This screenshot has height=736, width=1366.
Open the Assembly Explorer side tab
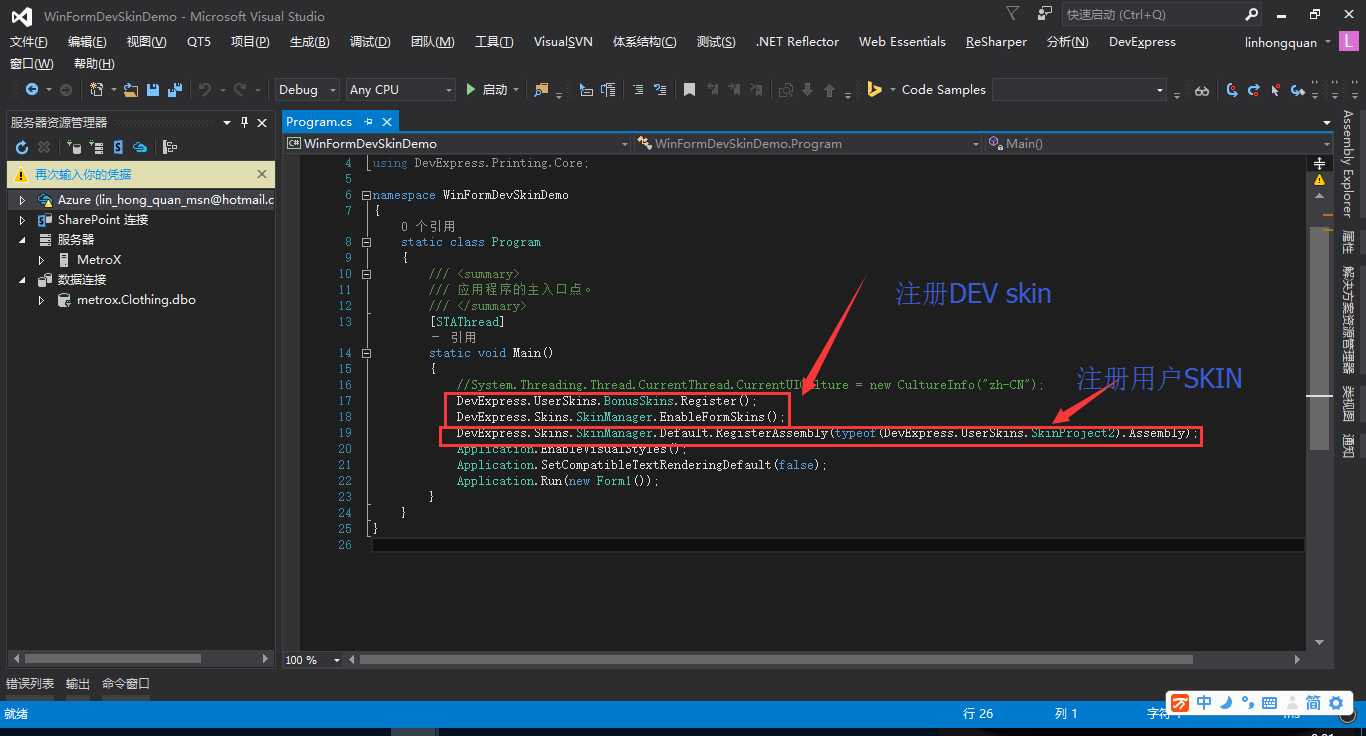coord(1348,163)
